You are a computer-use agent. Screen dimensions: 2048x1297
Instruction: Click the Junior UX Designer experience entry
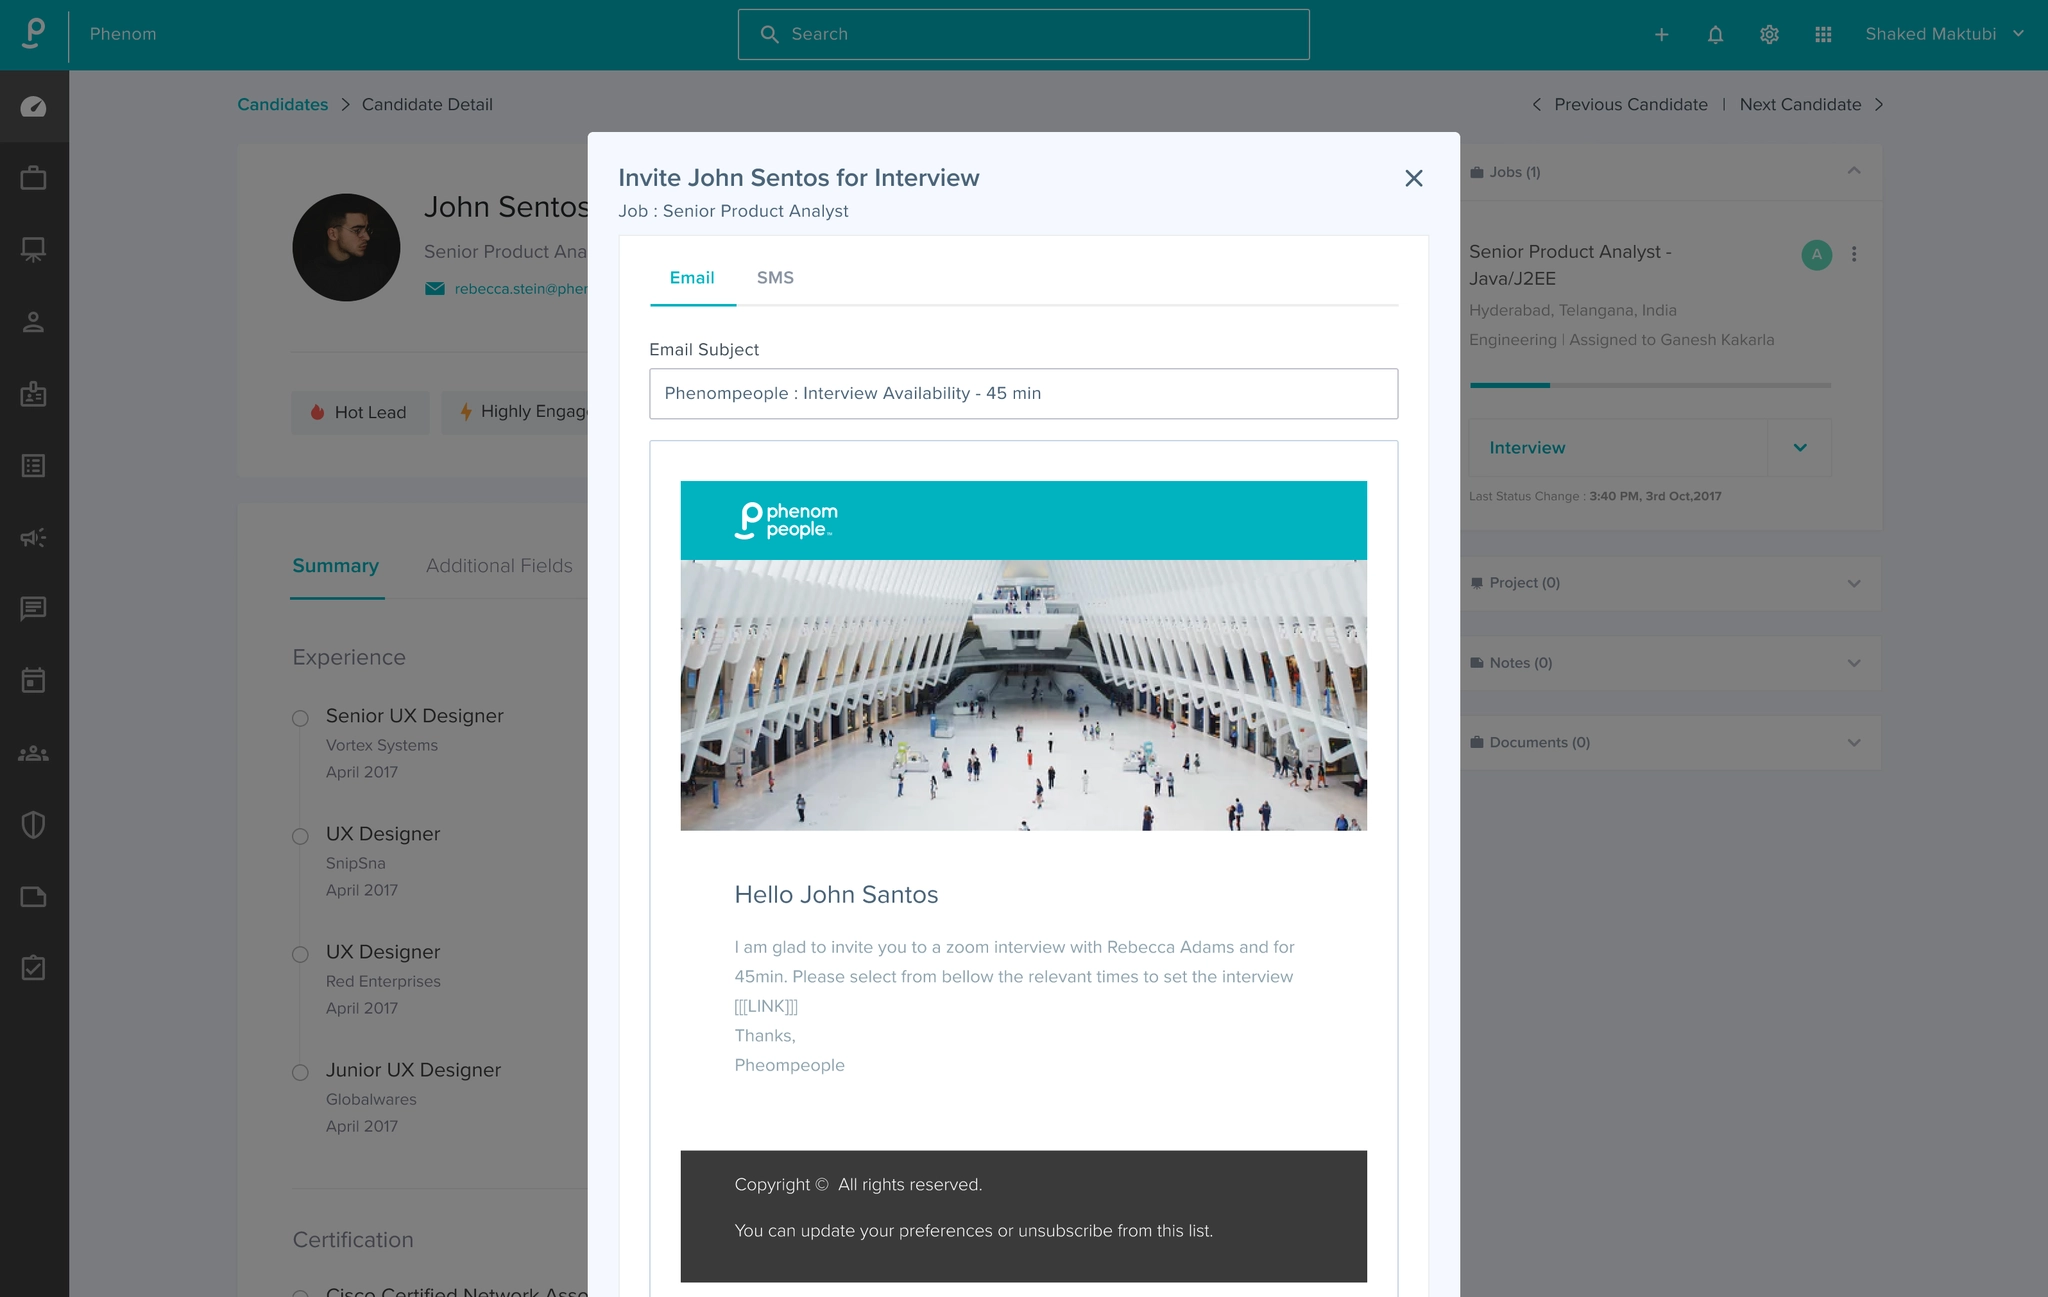click(x=413, y=1070)
